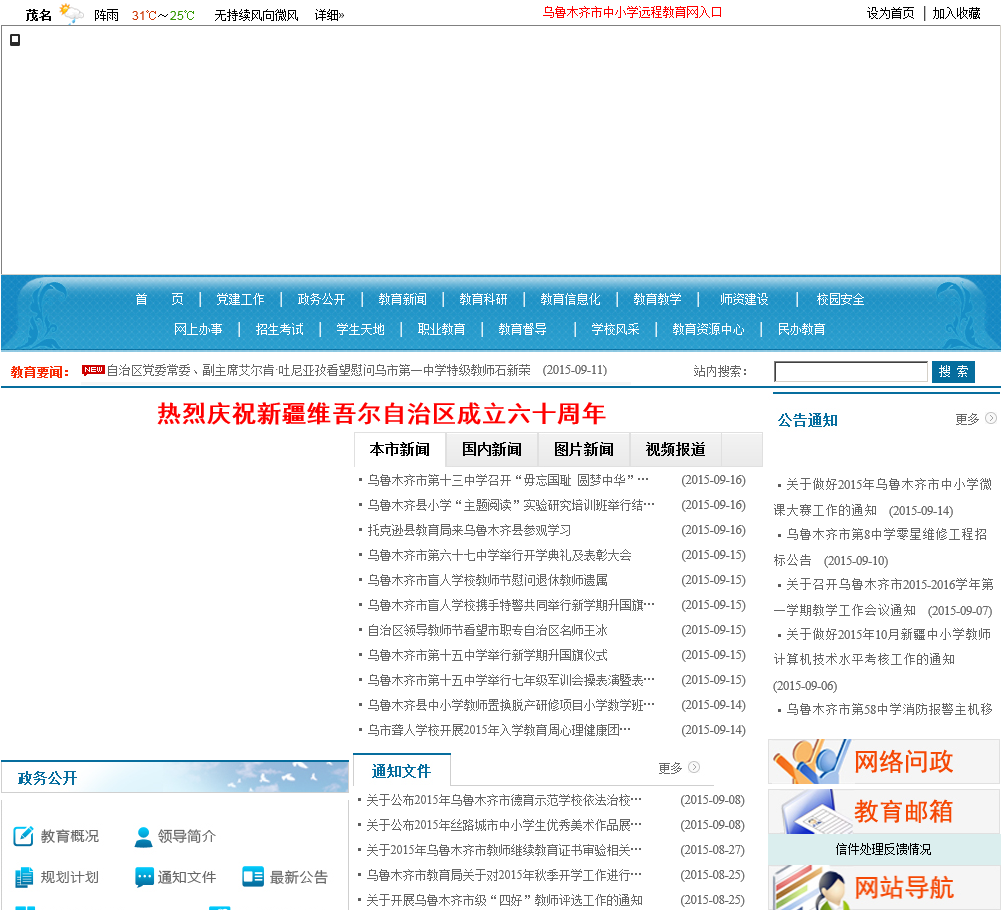The height and width of the screenshot is (910, 1001).
Task: Open 党建工作 in the navigation bar
Action: (x=240, y=299)
